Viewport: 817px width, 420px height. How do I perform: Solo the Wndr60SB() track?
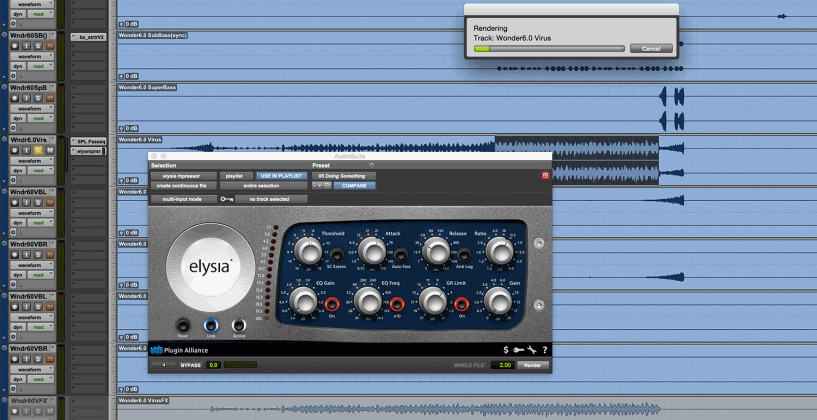point(38,46)
